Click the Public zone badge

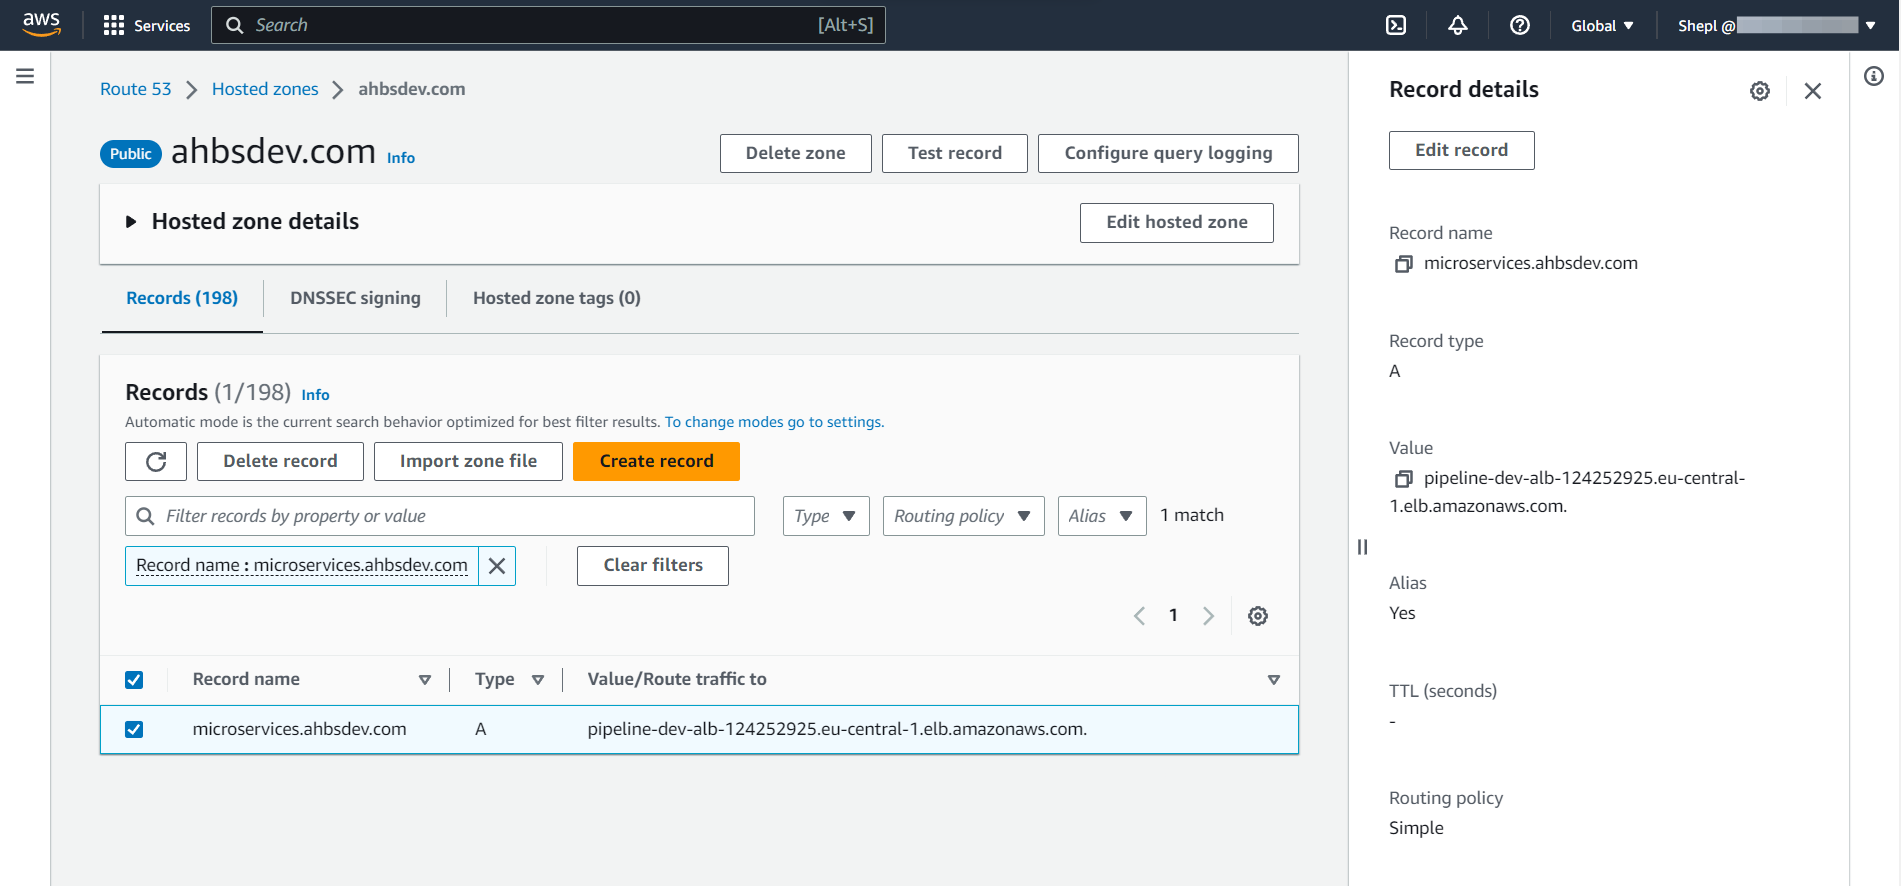131,154
